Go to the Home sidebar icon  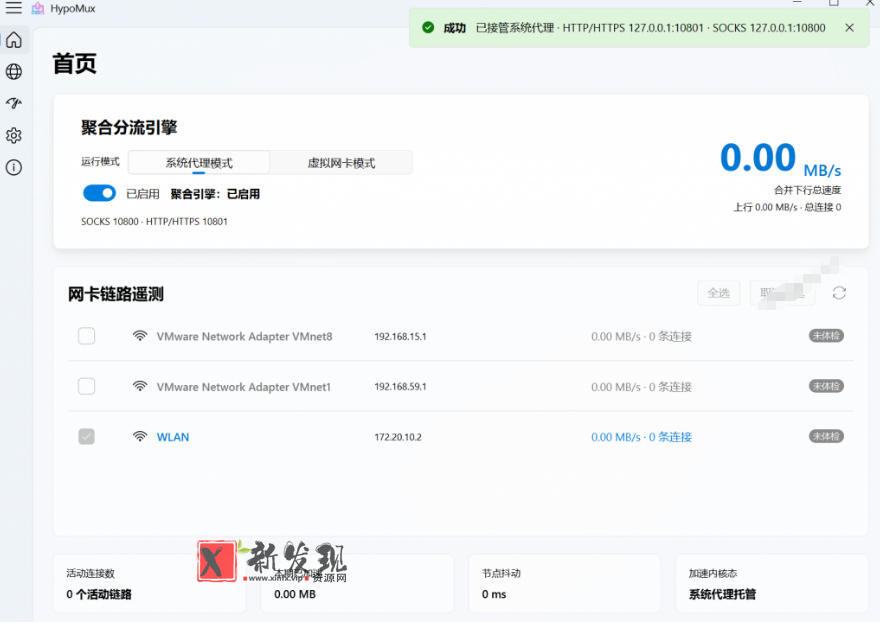point(14,40)
